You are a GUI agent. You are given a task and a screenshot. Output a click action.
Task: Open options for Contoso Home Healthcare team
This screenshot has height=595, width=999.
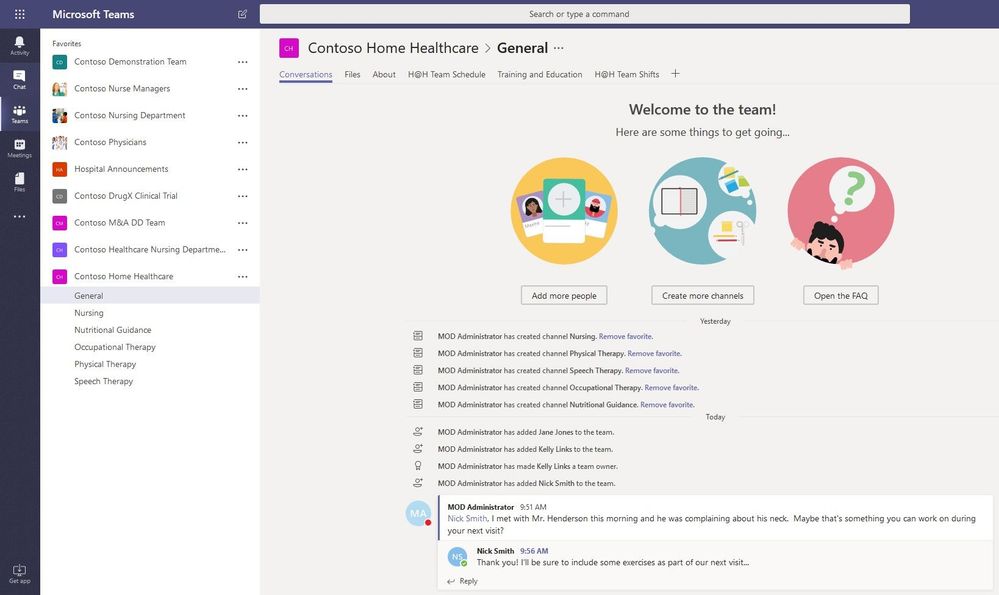[x=243, y=276]
